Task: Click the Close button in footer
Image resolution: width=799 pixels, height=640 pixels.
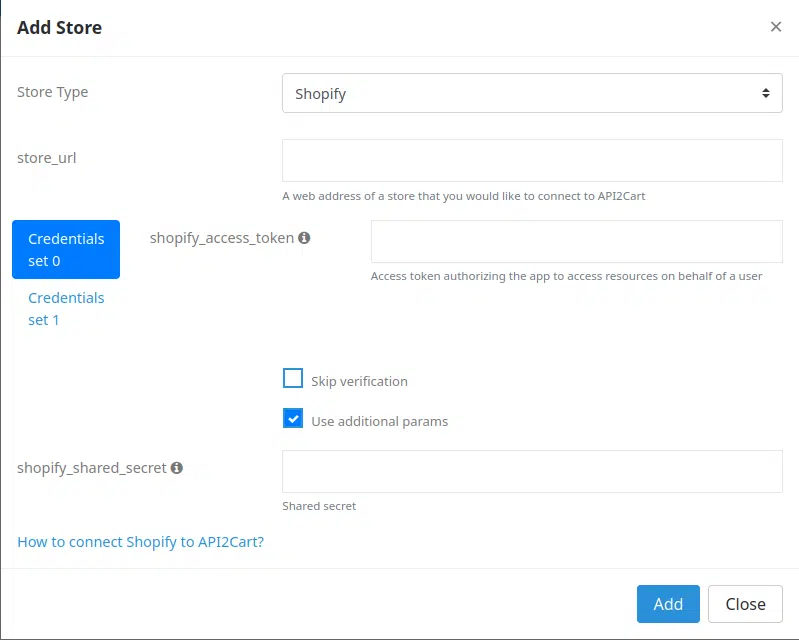Action: click(x=745, y=604)
